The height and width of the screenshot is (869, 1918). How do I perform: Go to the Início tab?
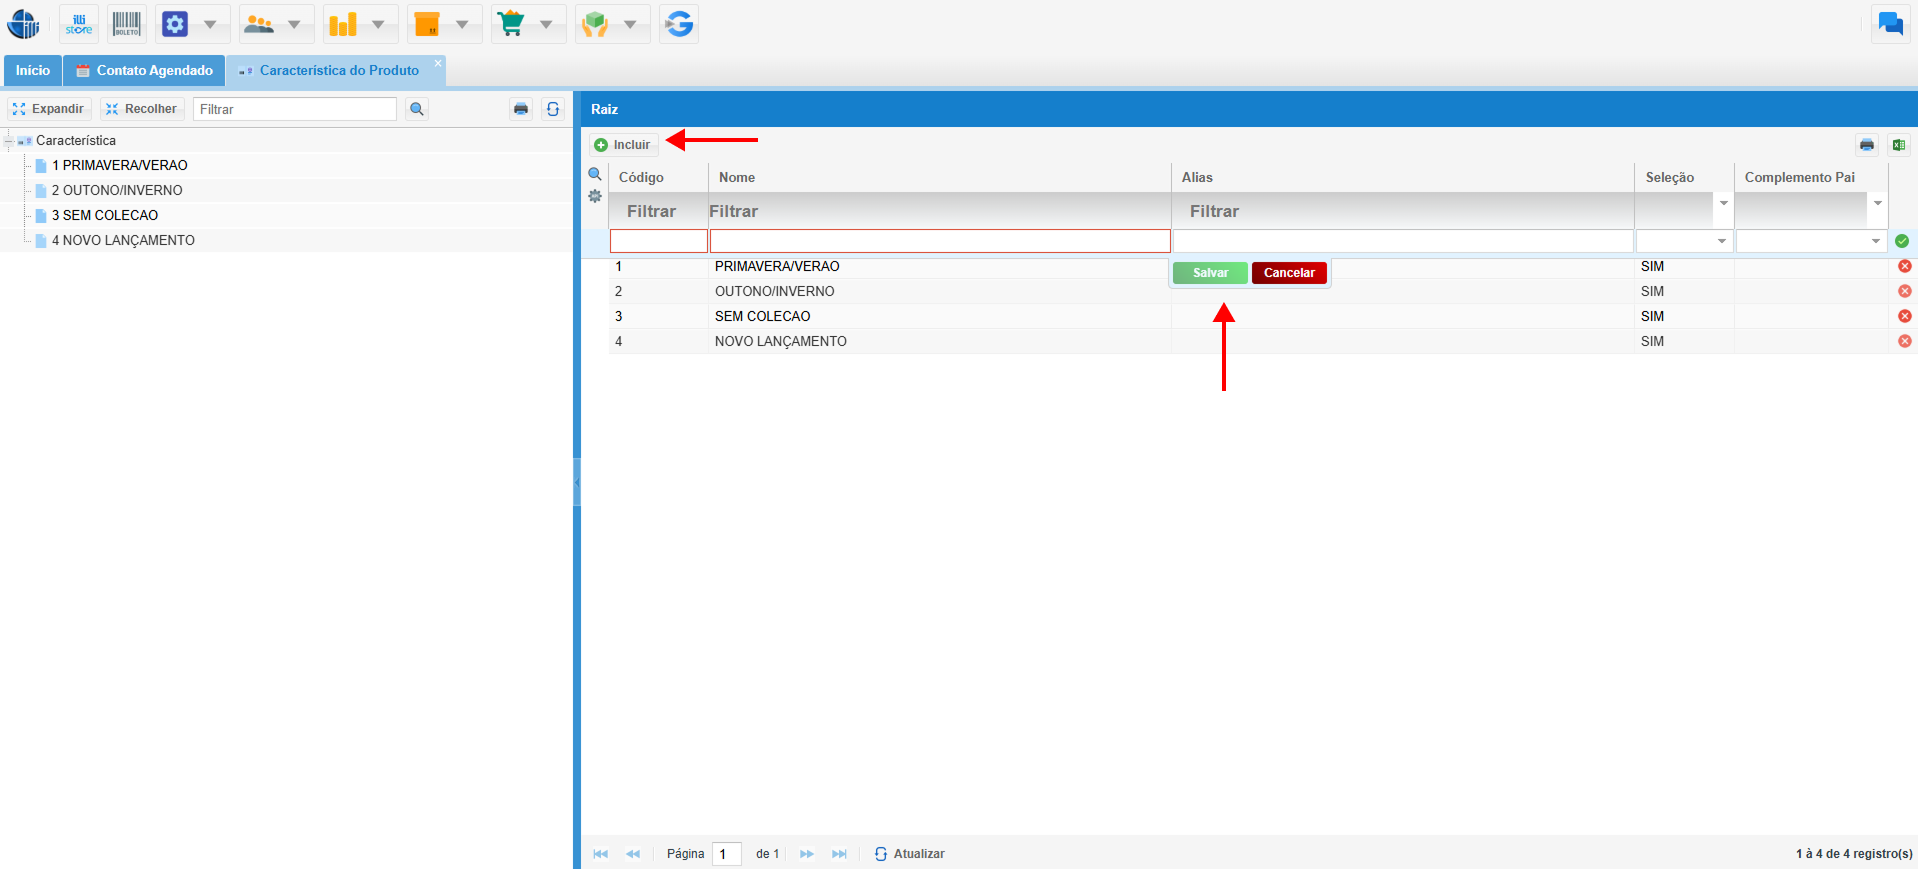(32, 70)
